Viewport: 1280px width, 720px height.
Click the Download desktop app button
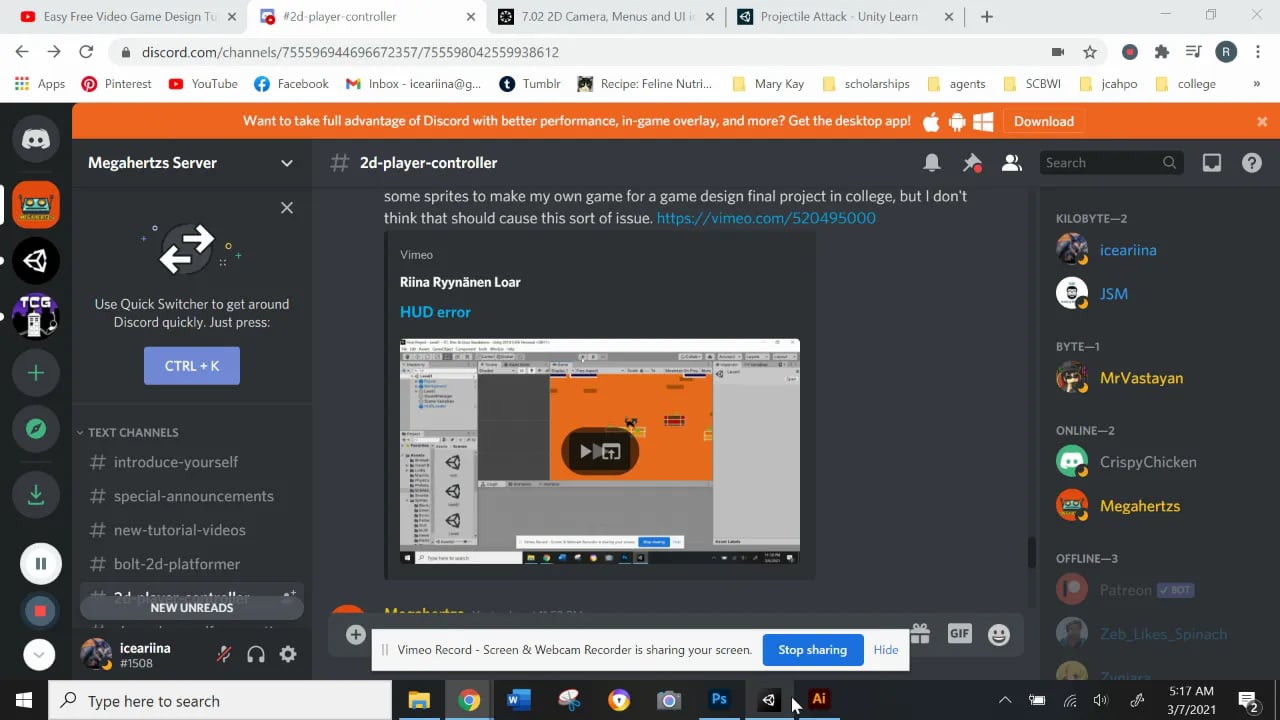1044,122
